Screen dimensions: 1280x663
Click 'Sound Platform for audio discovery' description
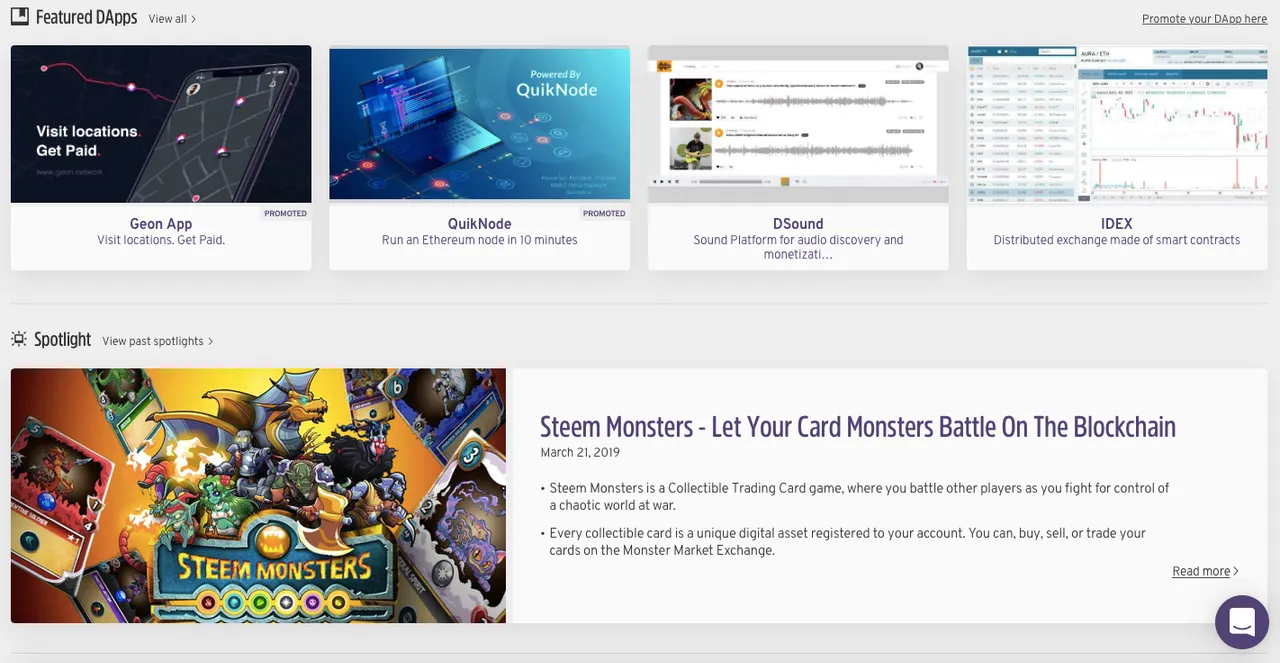coord(798,247)
